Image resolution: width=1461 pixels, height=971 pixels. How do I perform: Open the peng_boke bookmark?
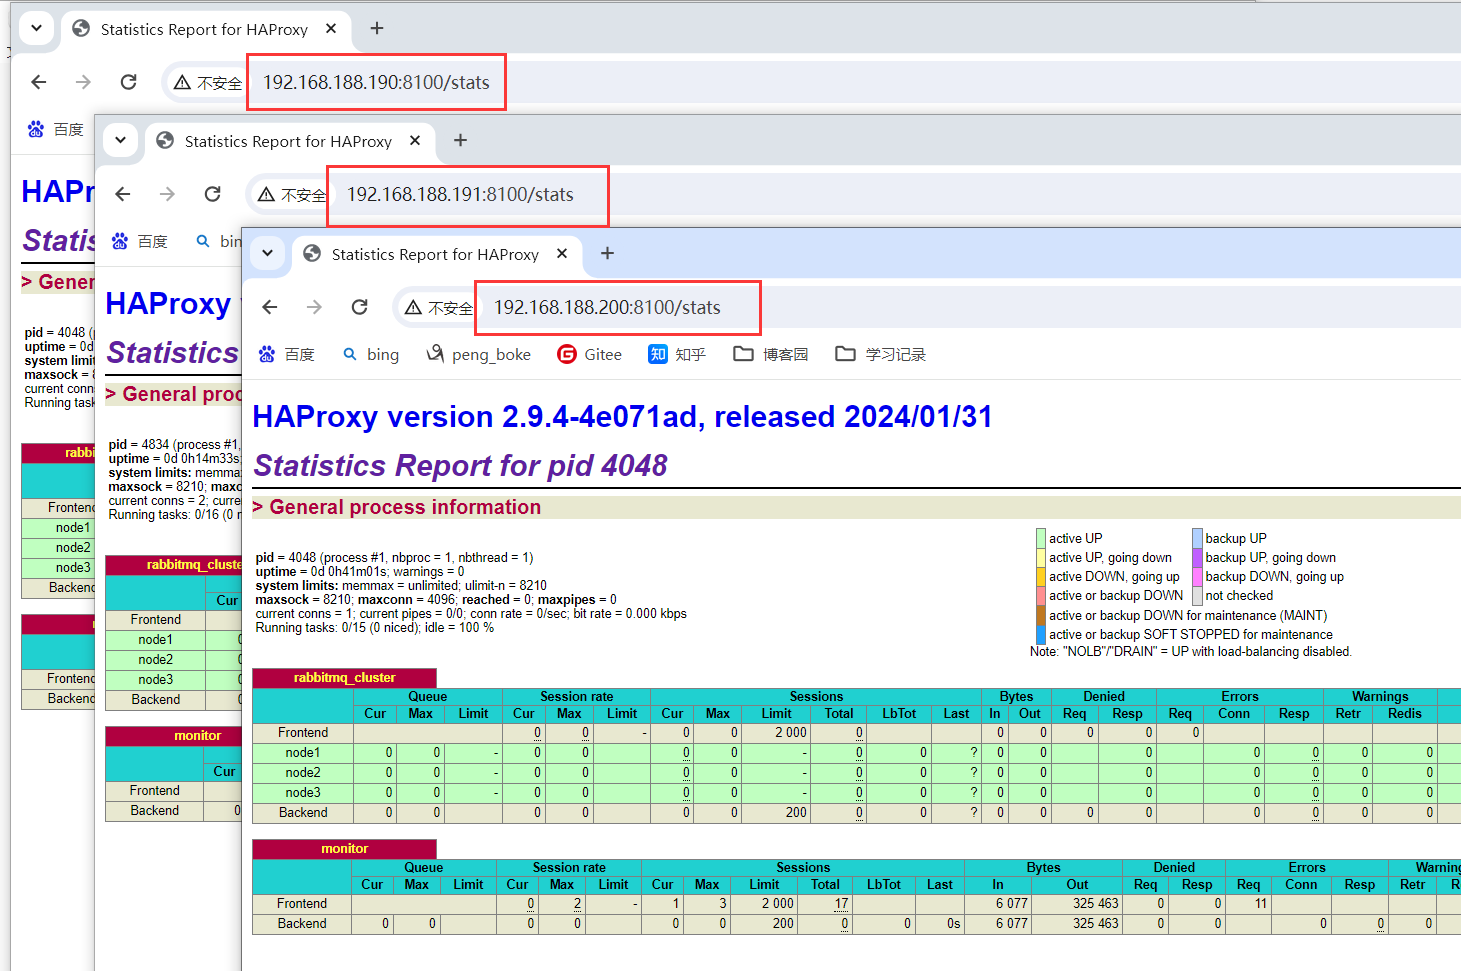pyautogui.click(x=479, y=354)
